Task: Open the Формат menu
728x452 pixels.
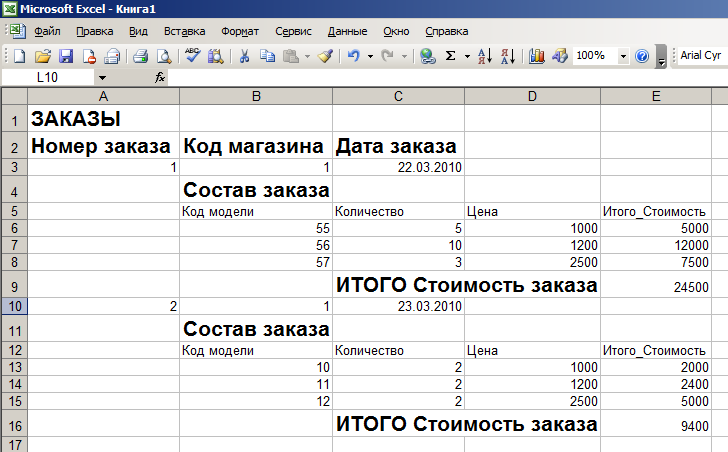Action: [240, 31]
